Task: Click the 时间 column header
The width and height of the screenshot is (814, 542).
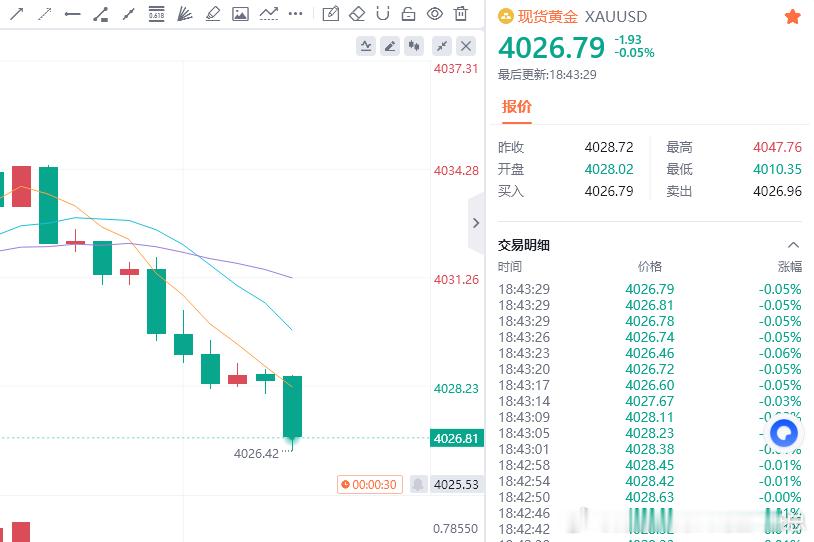Action: [x=510, y=267]
